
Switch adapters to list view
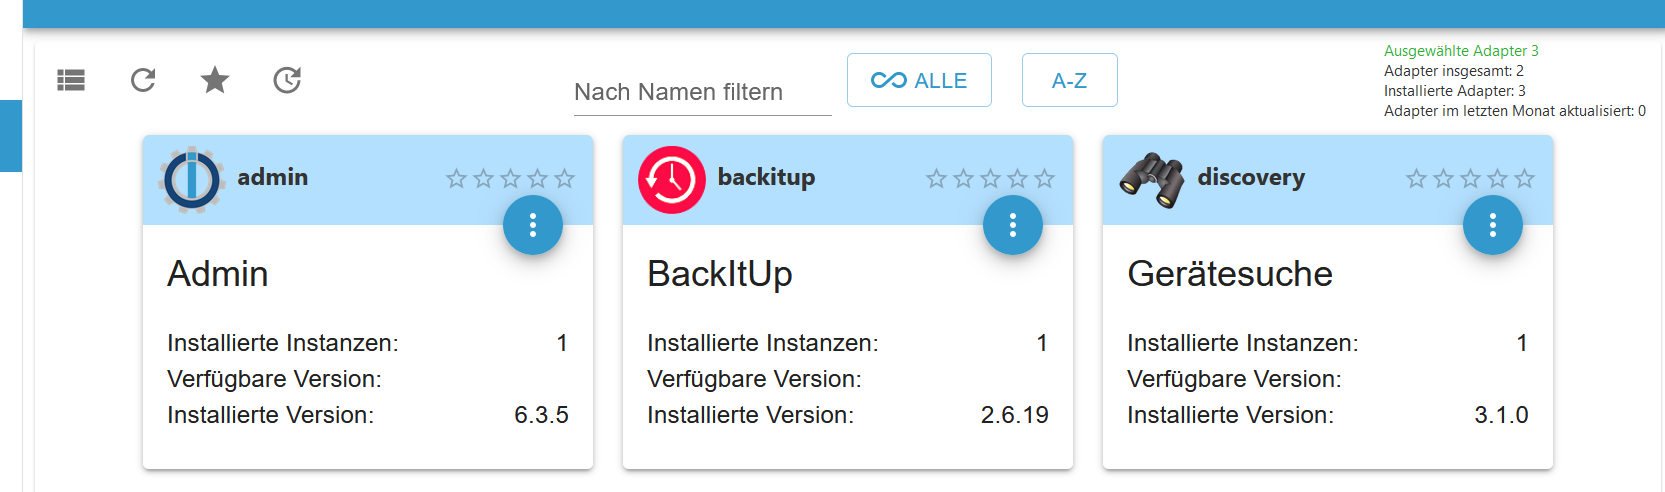click(71, 80)
